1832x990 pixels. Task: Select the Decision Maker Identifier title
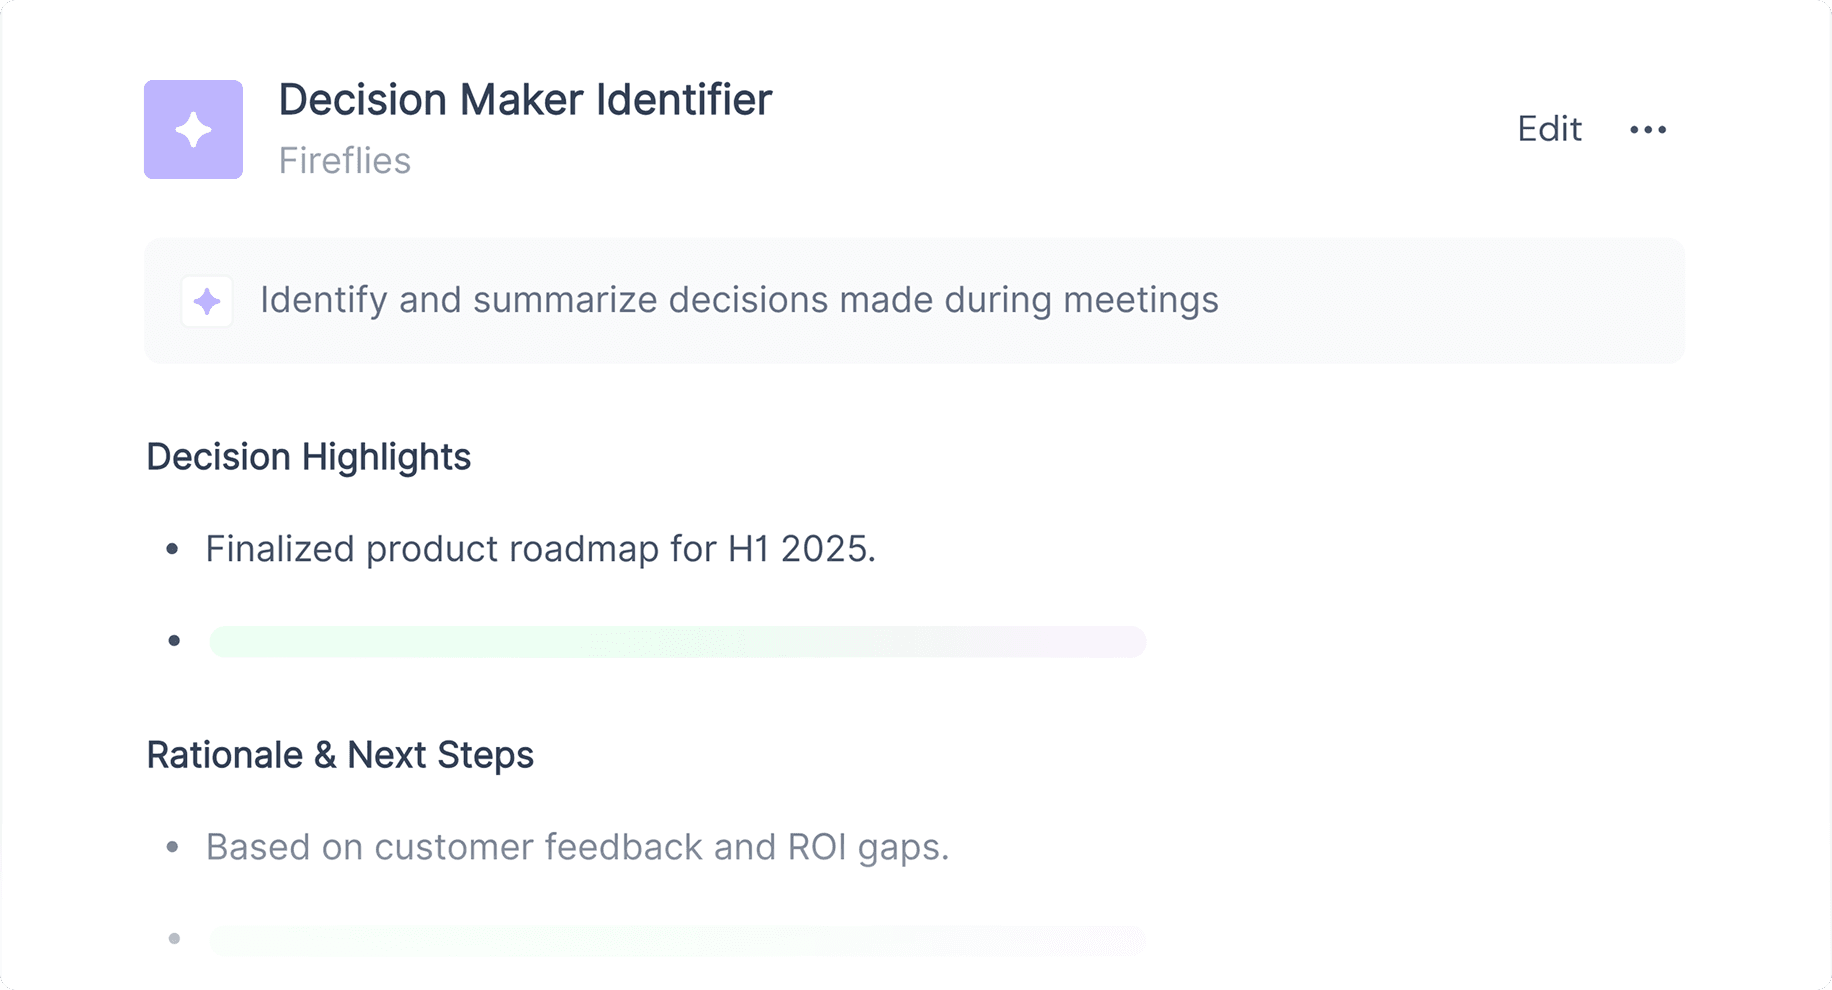525,100
